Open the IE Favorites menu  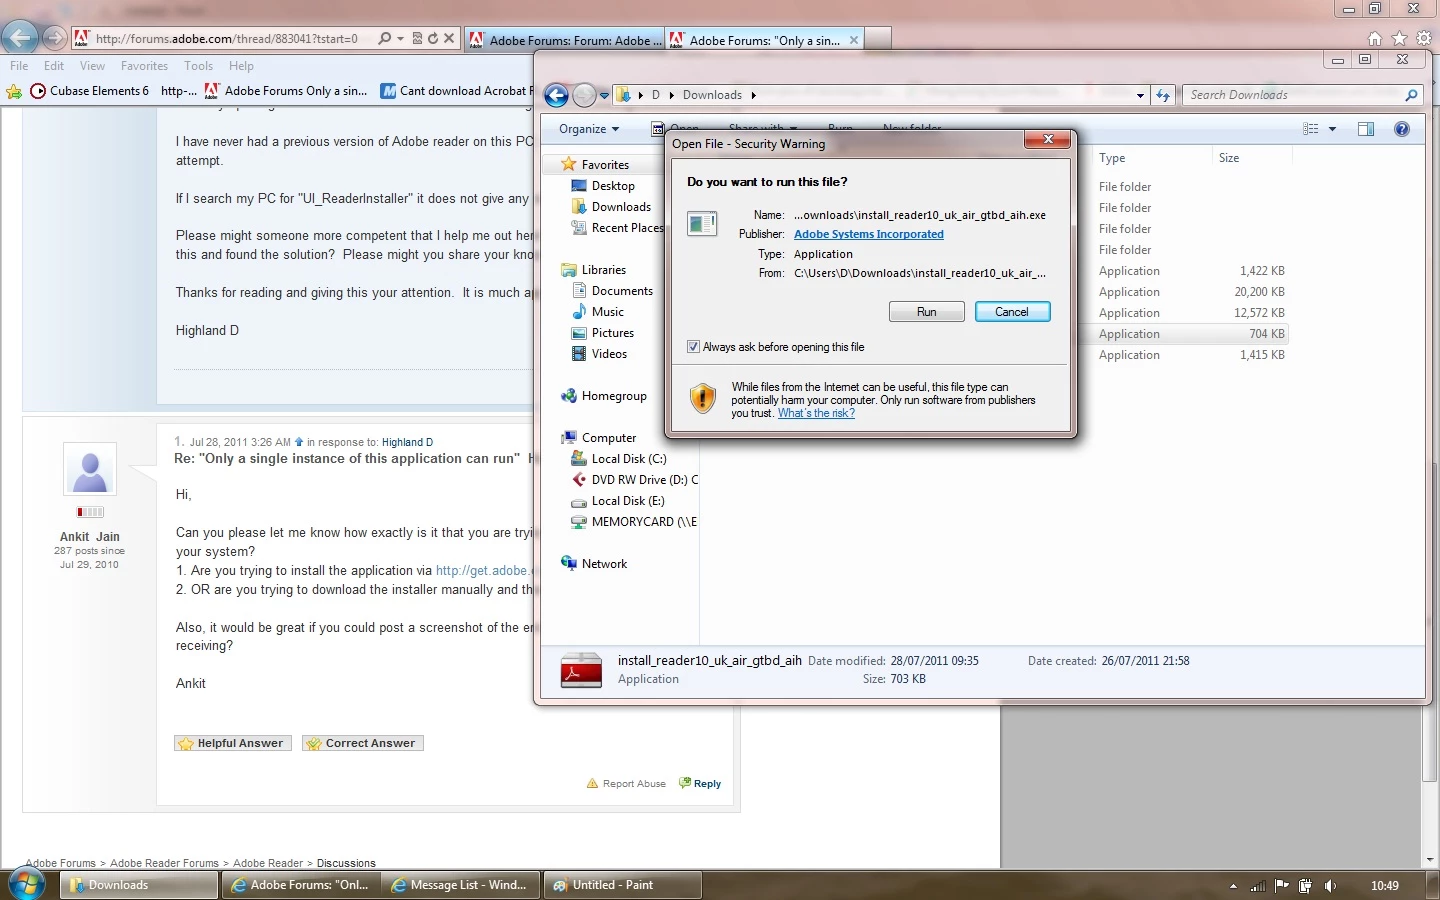[x=144, y=66]
